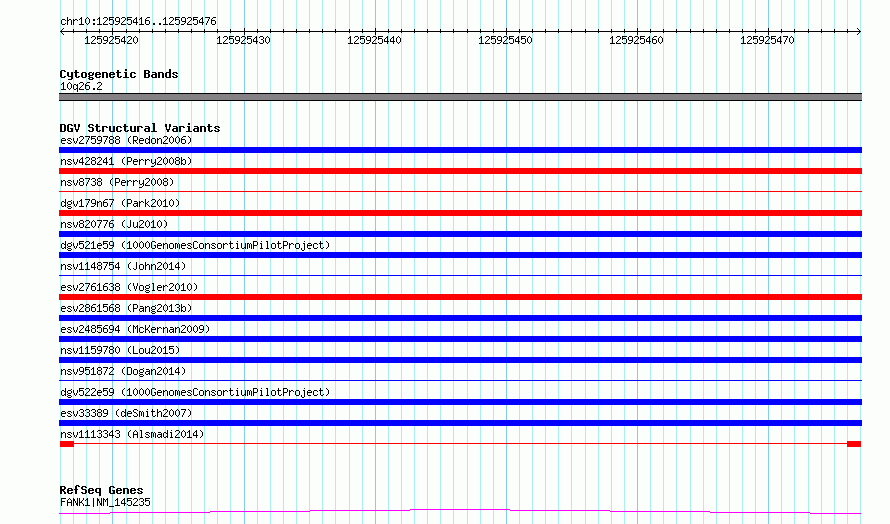Screen dimensions: 890x524
Task: Click blue bar of dgv521e59 variant
Action: [x=460, y=255]
